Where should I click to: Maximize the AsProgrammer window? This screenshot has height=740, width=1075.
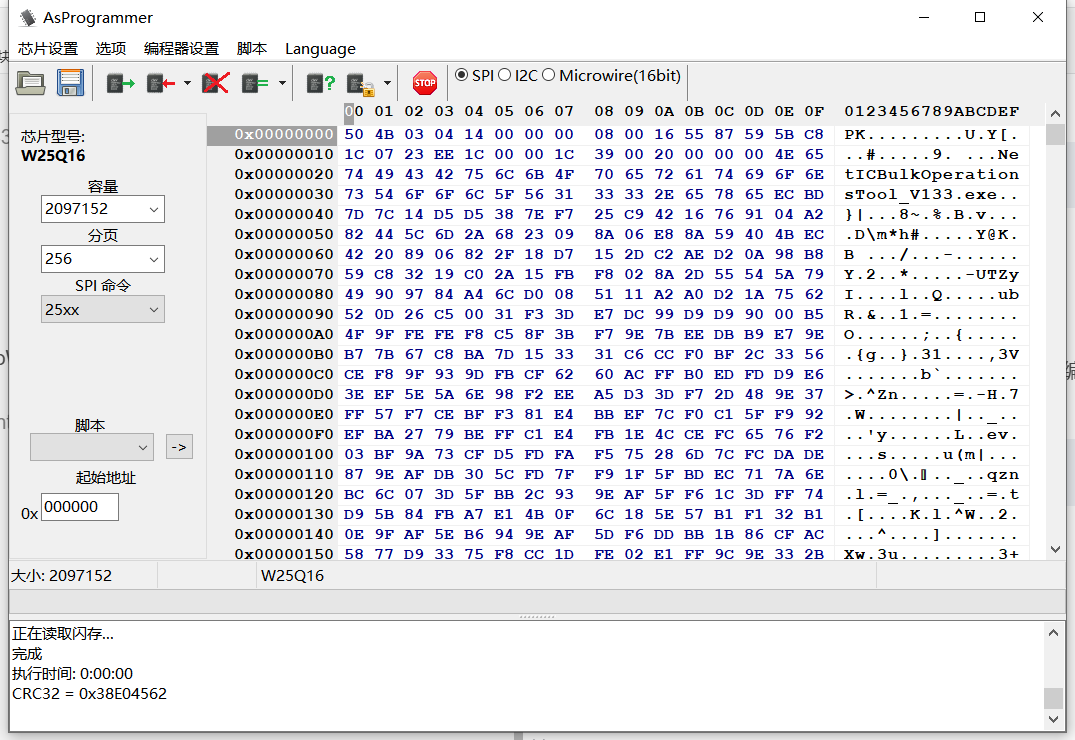980,17
